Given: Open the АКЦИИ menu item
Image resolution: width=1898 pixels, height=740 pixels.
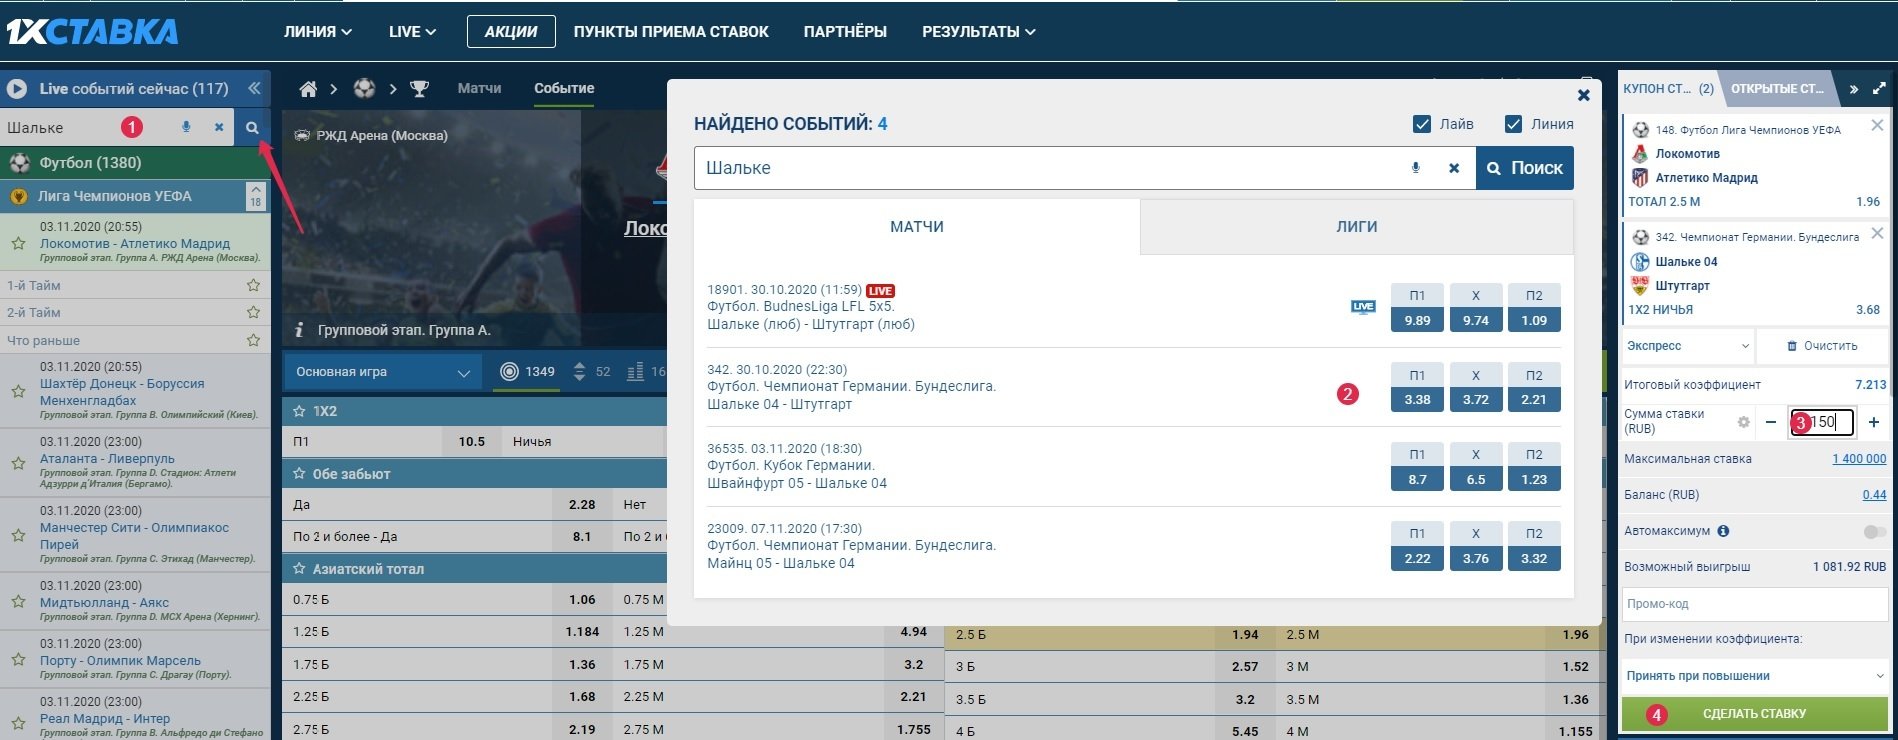Looking at the screenshot, I should (x=511, y=32).
